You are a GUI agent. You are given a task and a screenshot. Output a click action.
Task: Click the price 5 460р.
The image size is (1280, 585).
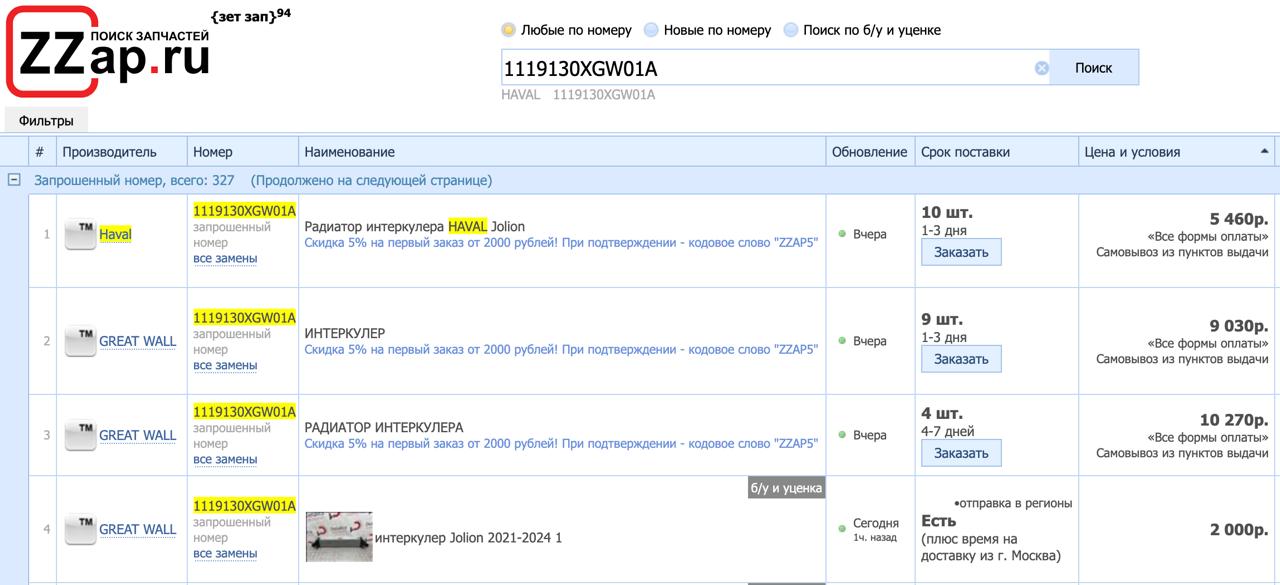point(1239,219)
